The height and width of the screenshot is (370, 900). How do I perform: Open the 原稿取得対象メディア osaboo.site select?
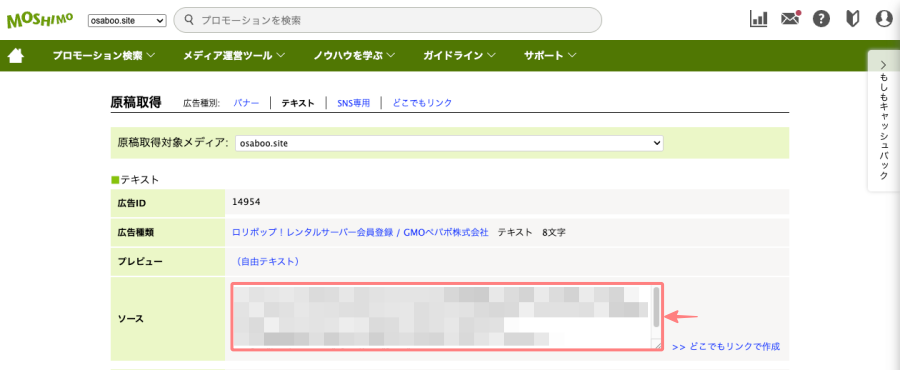[449, 143]
